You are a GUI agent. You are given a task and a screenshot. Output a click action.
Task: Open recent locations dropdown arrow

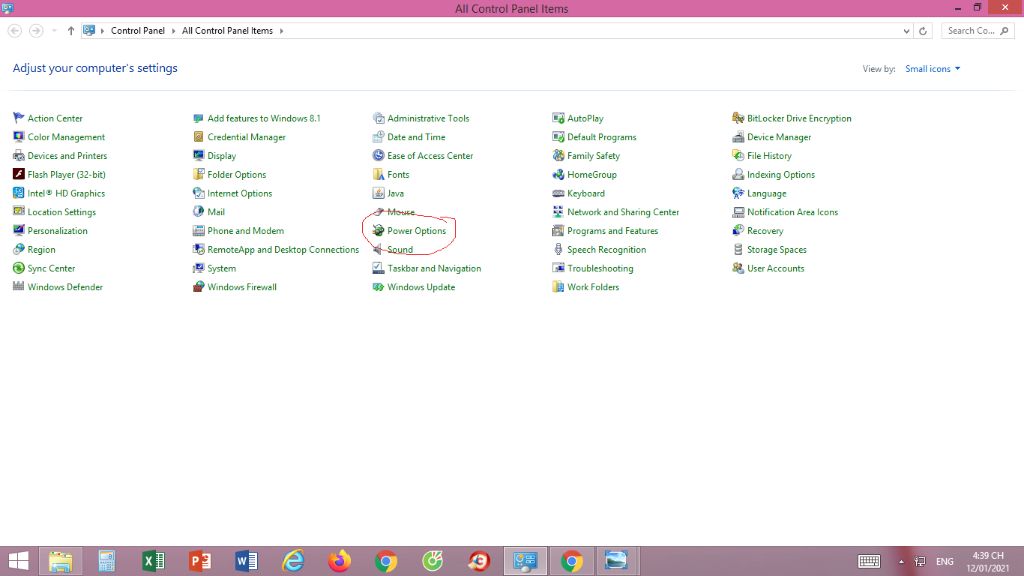pos(54,31)
